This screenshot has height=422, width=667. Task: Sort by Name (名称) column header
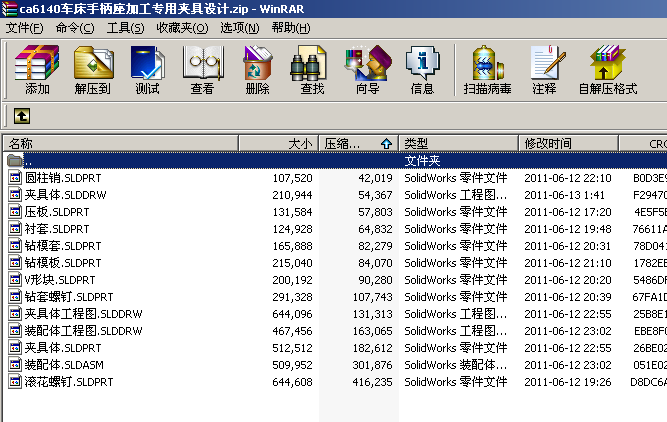120,143
